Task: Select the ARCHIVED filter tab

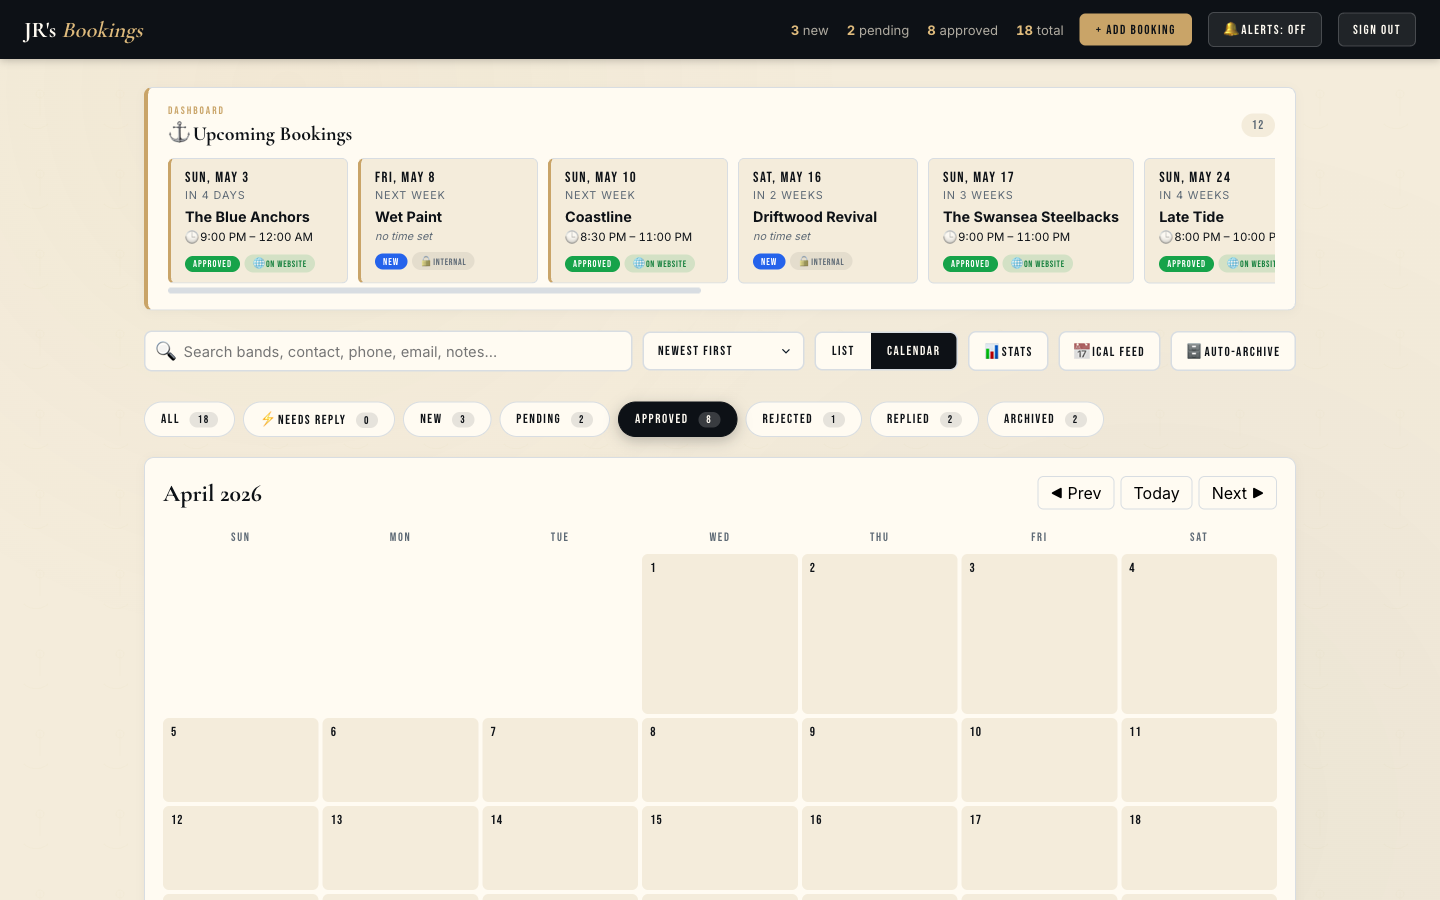Action: 1044,419
